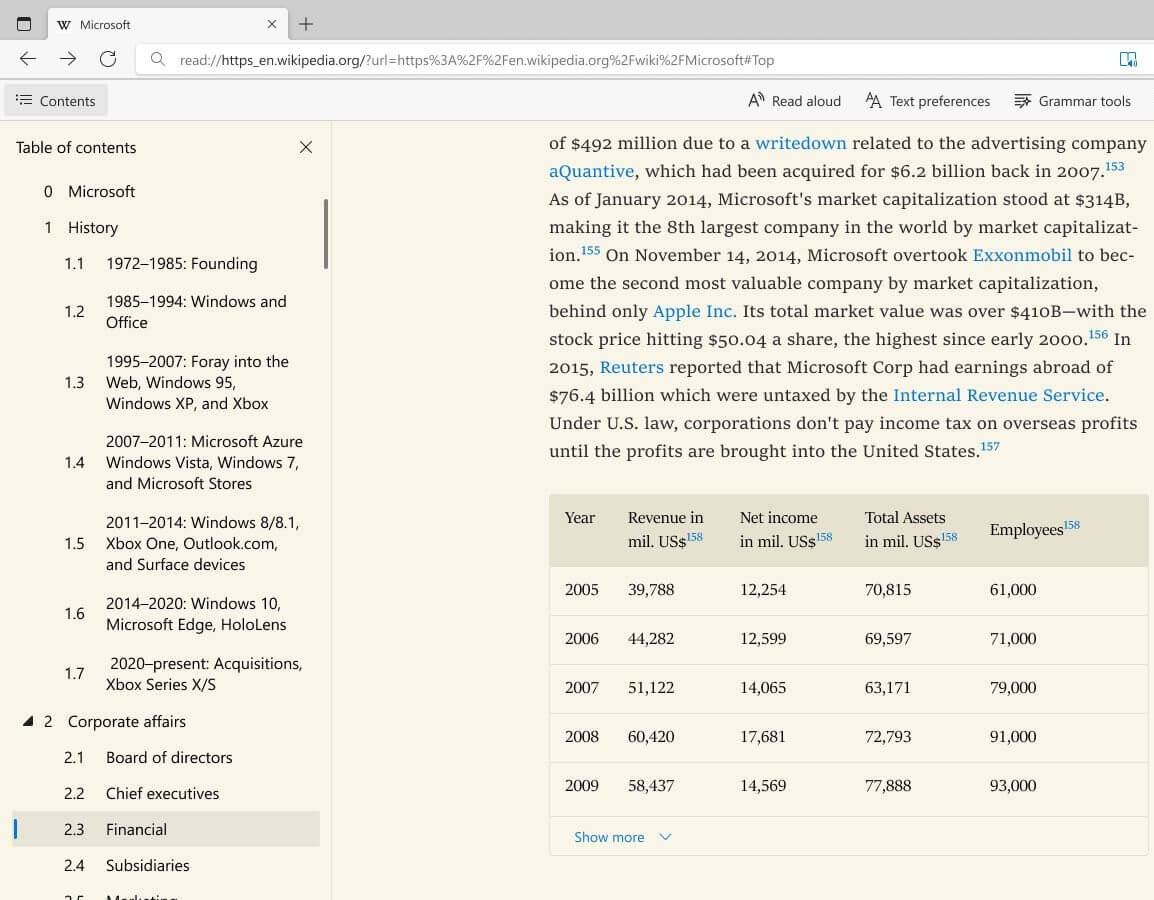Close the Microsoft tab
Viewport: 1154px width, 900px height.
click(272, 24)
